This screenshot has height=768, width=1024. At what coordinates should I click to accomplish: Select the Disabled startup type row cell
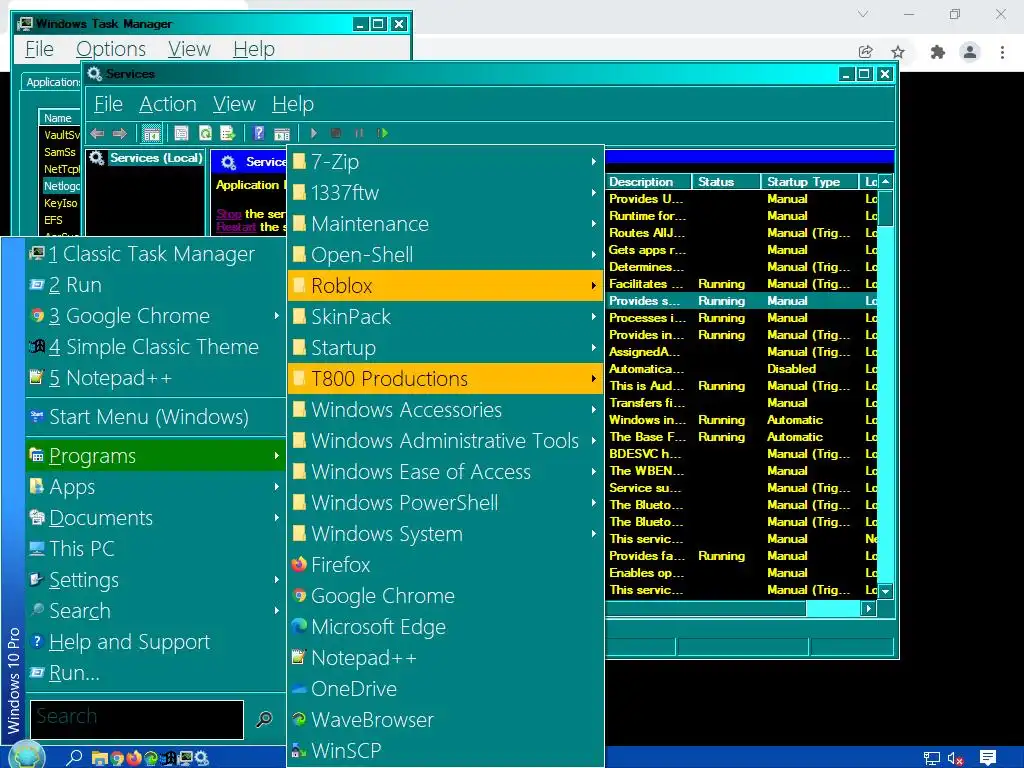tap(792, 368)
